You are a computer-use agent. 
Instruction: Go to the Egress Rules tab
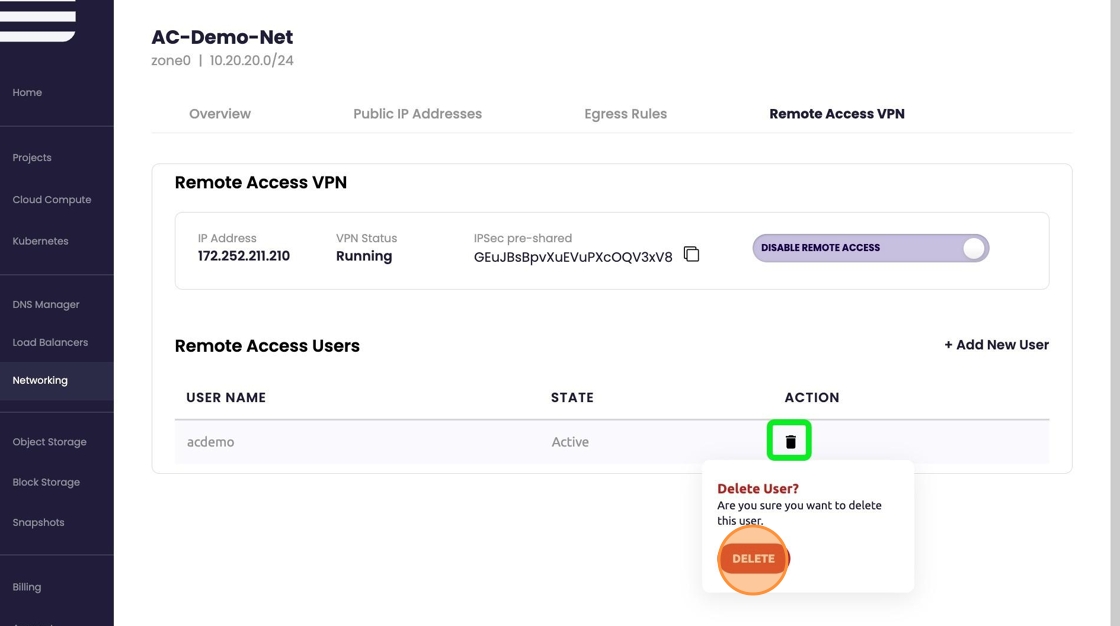[x=625, y=114]
